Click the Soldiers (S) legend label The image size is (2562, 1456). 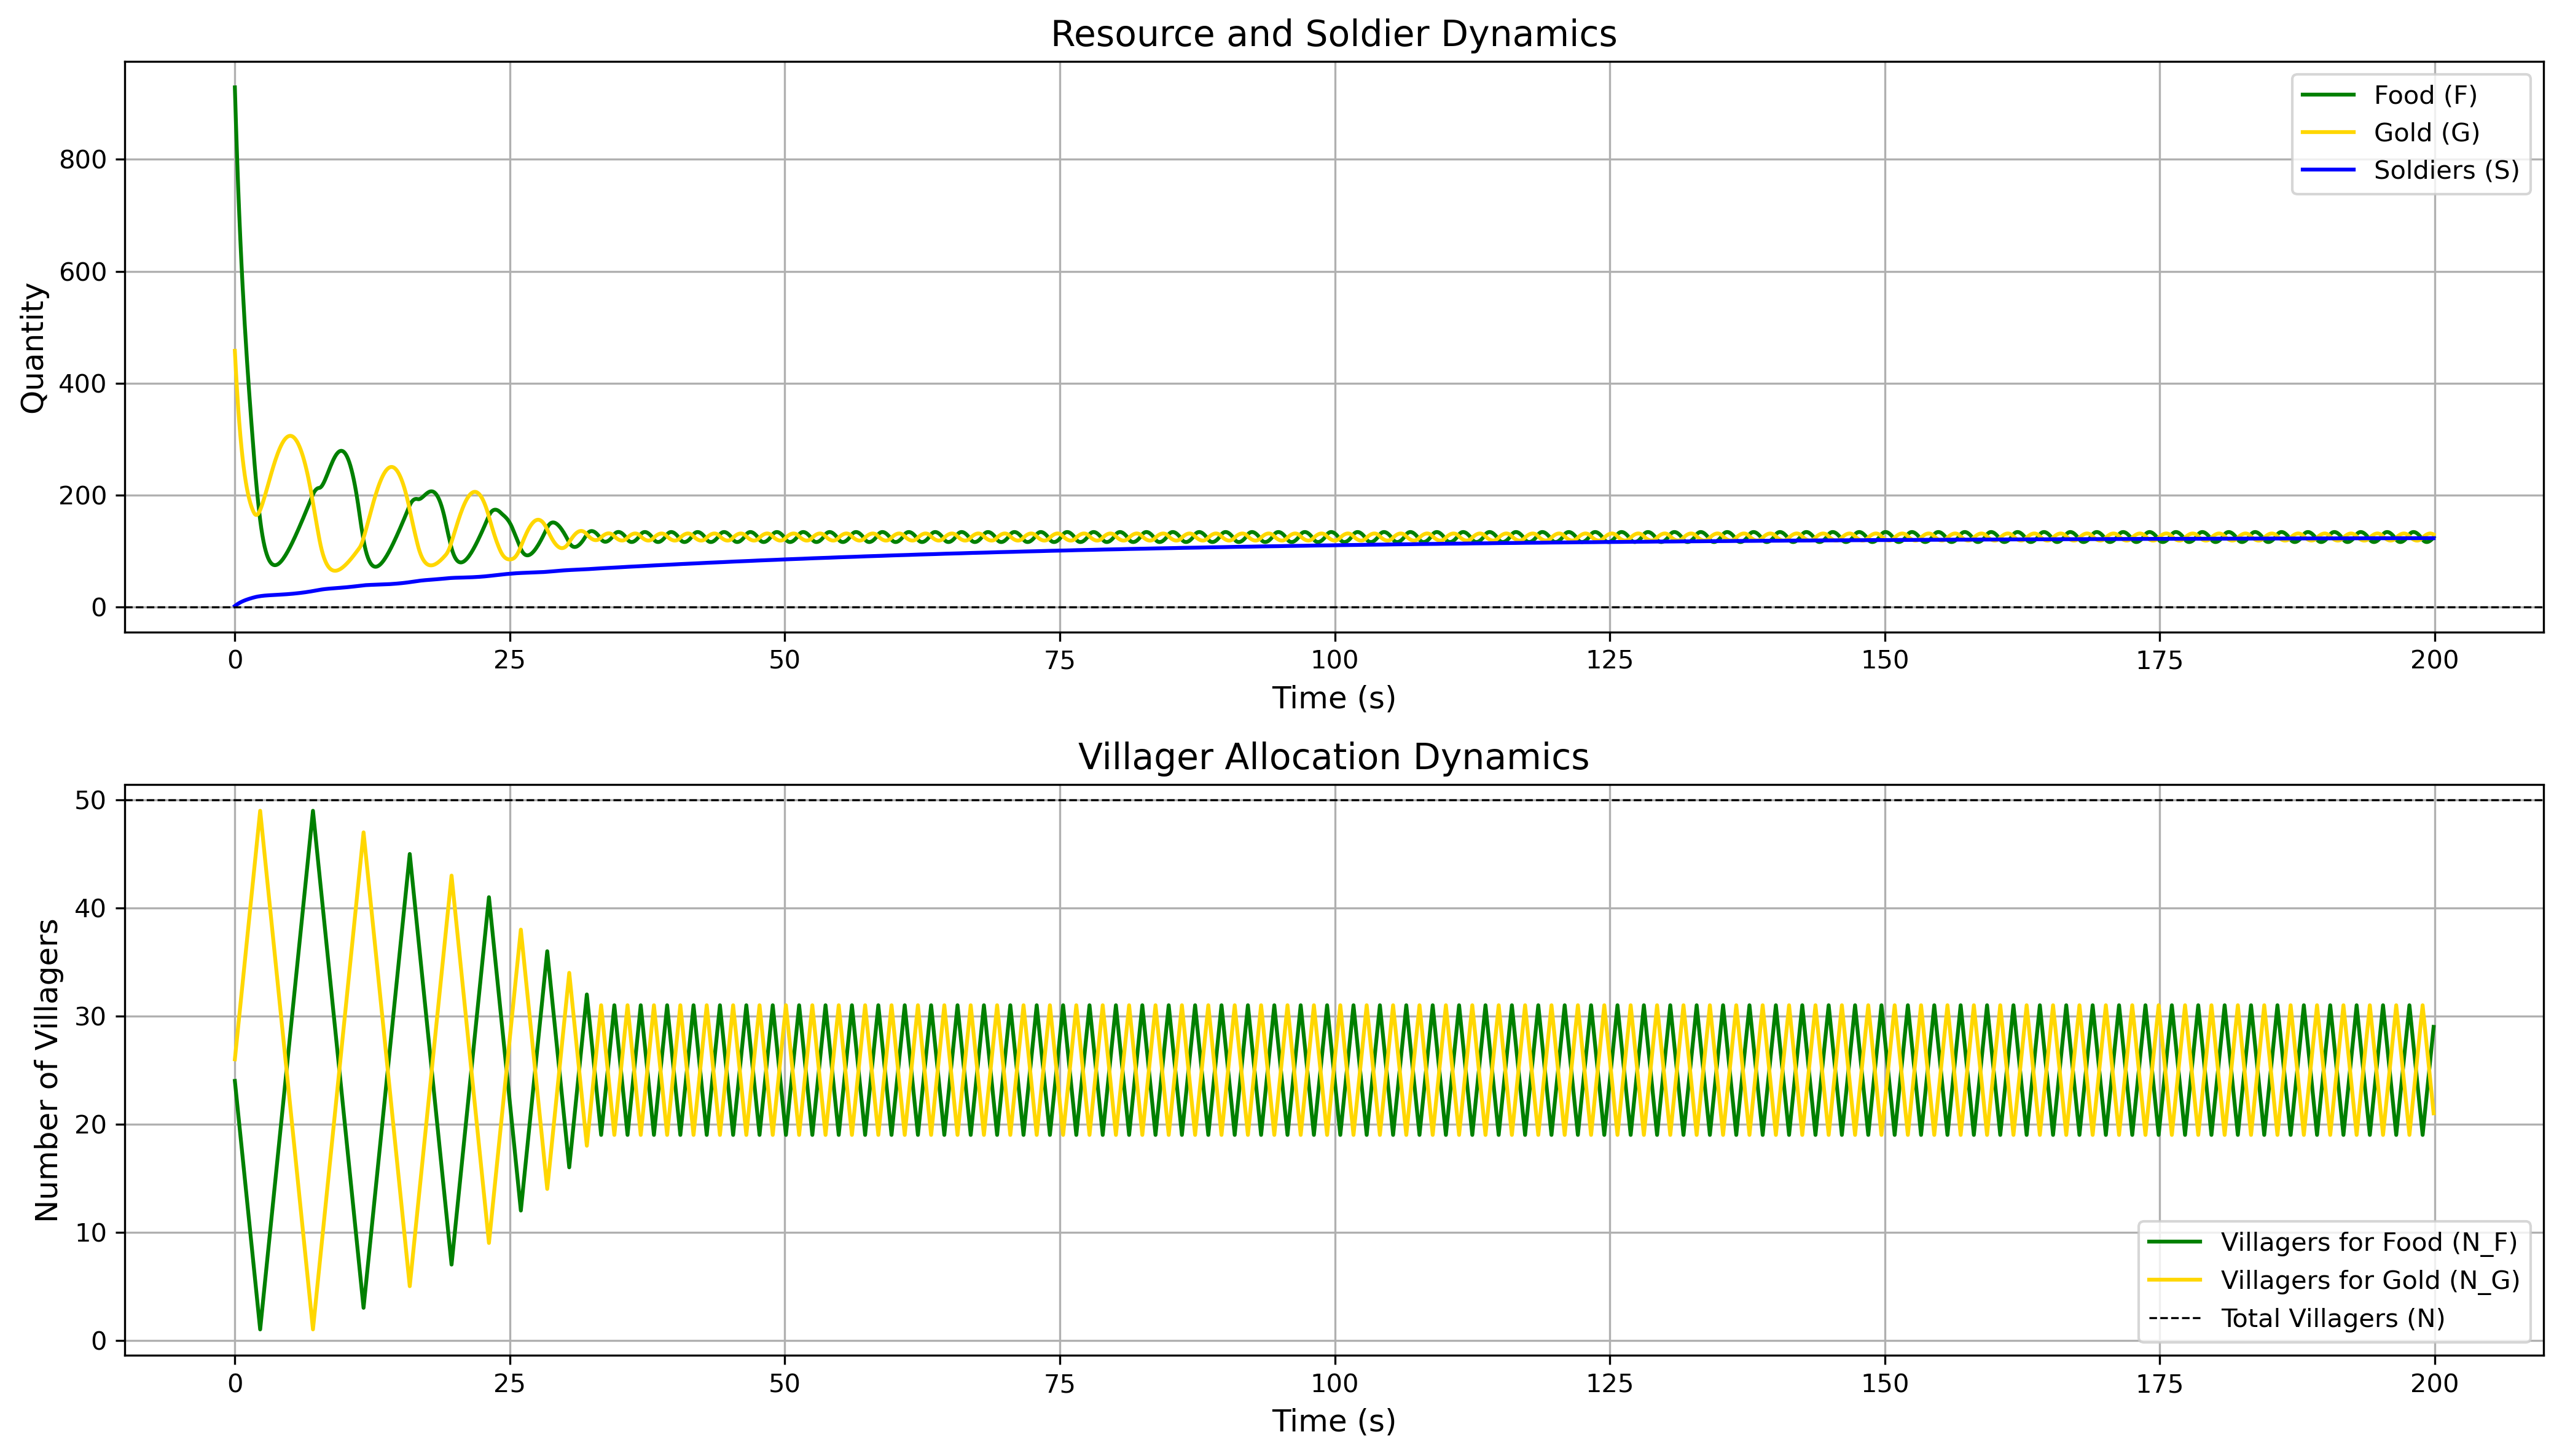[2446, 170]
